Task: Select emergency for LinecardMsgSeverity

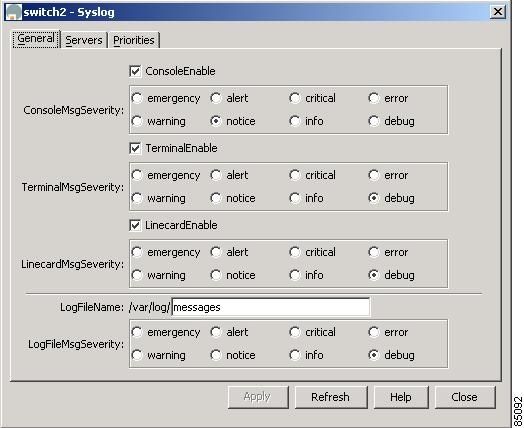Action: click(137, 252)
